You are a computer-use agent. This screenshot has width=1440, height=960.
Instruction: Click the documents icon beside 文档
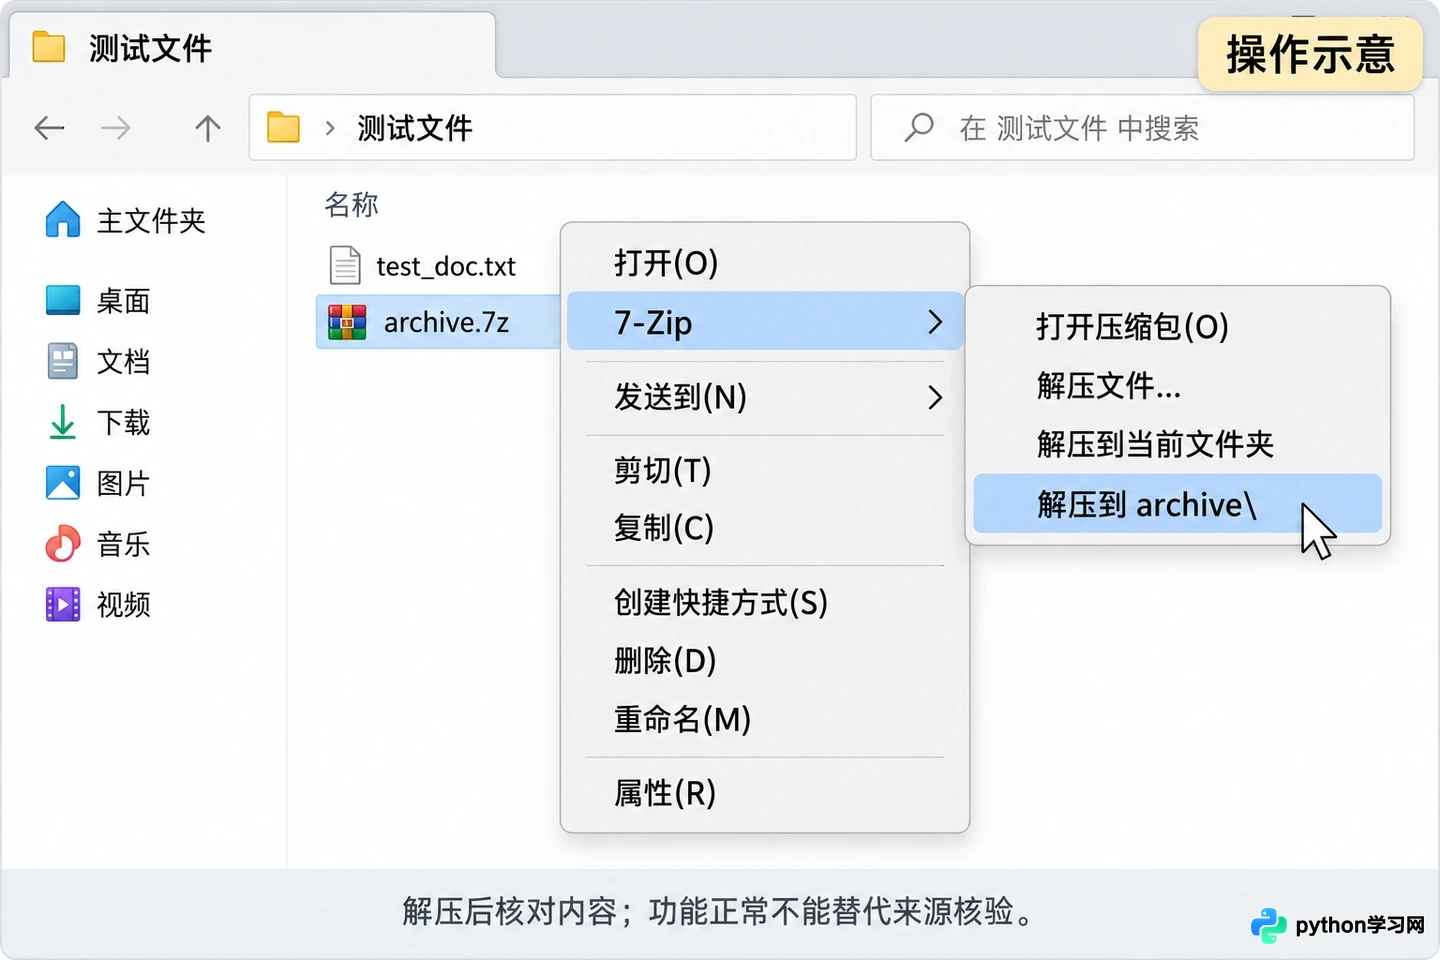tap(63, 361)
